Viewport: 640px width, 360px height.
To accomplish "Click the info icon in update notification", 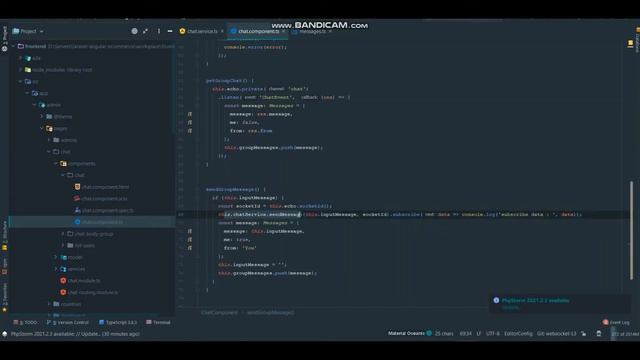I will click(496, 300).
